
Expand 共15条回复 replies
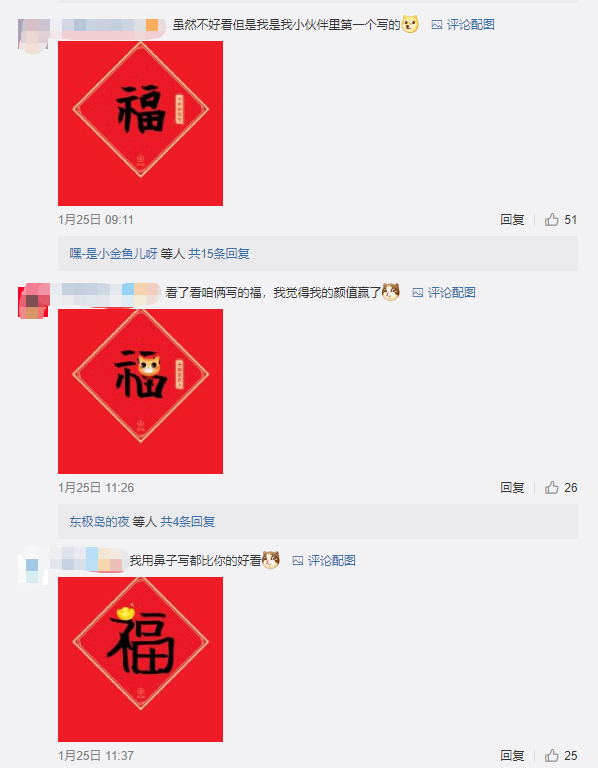[219, 254]
